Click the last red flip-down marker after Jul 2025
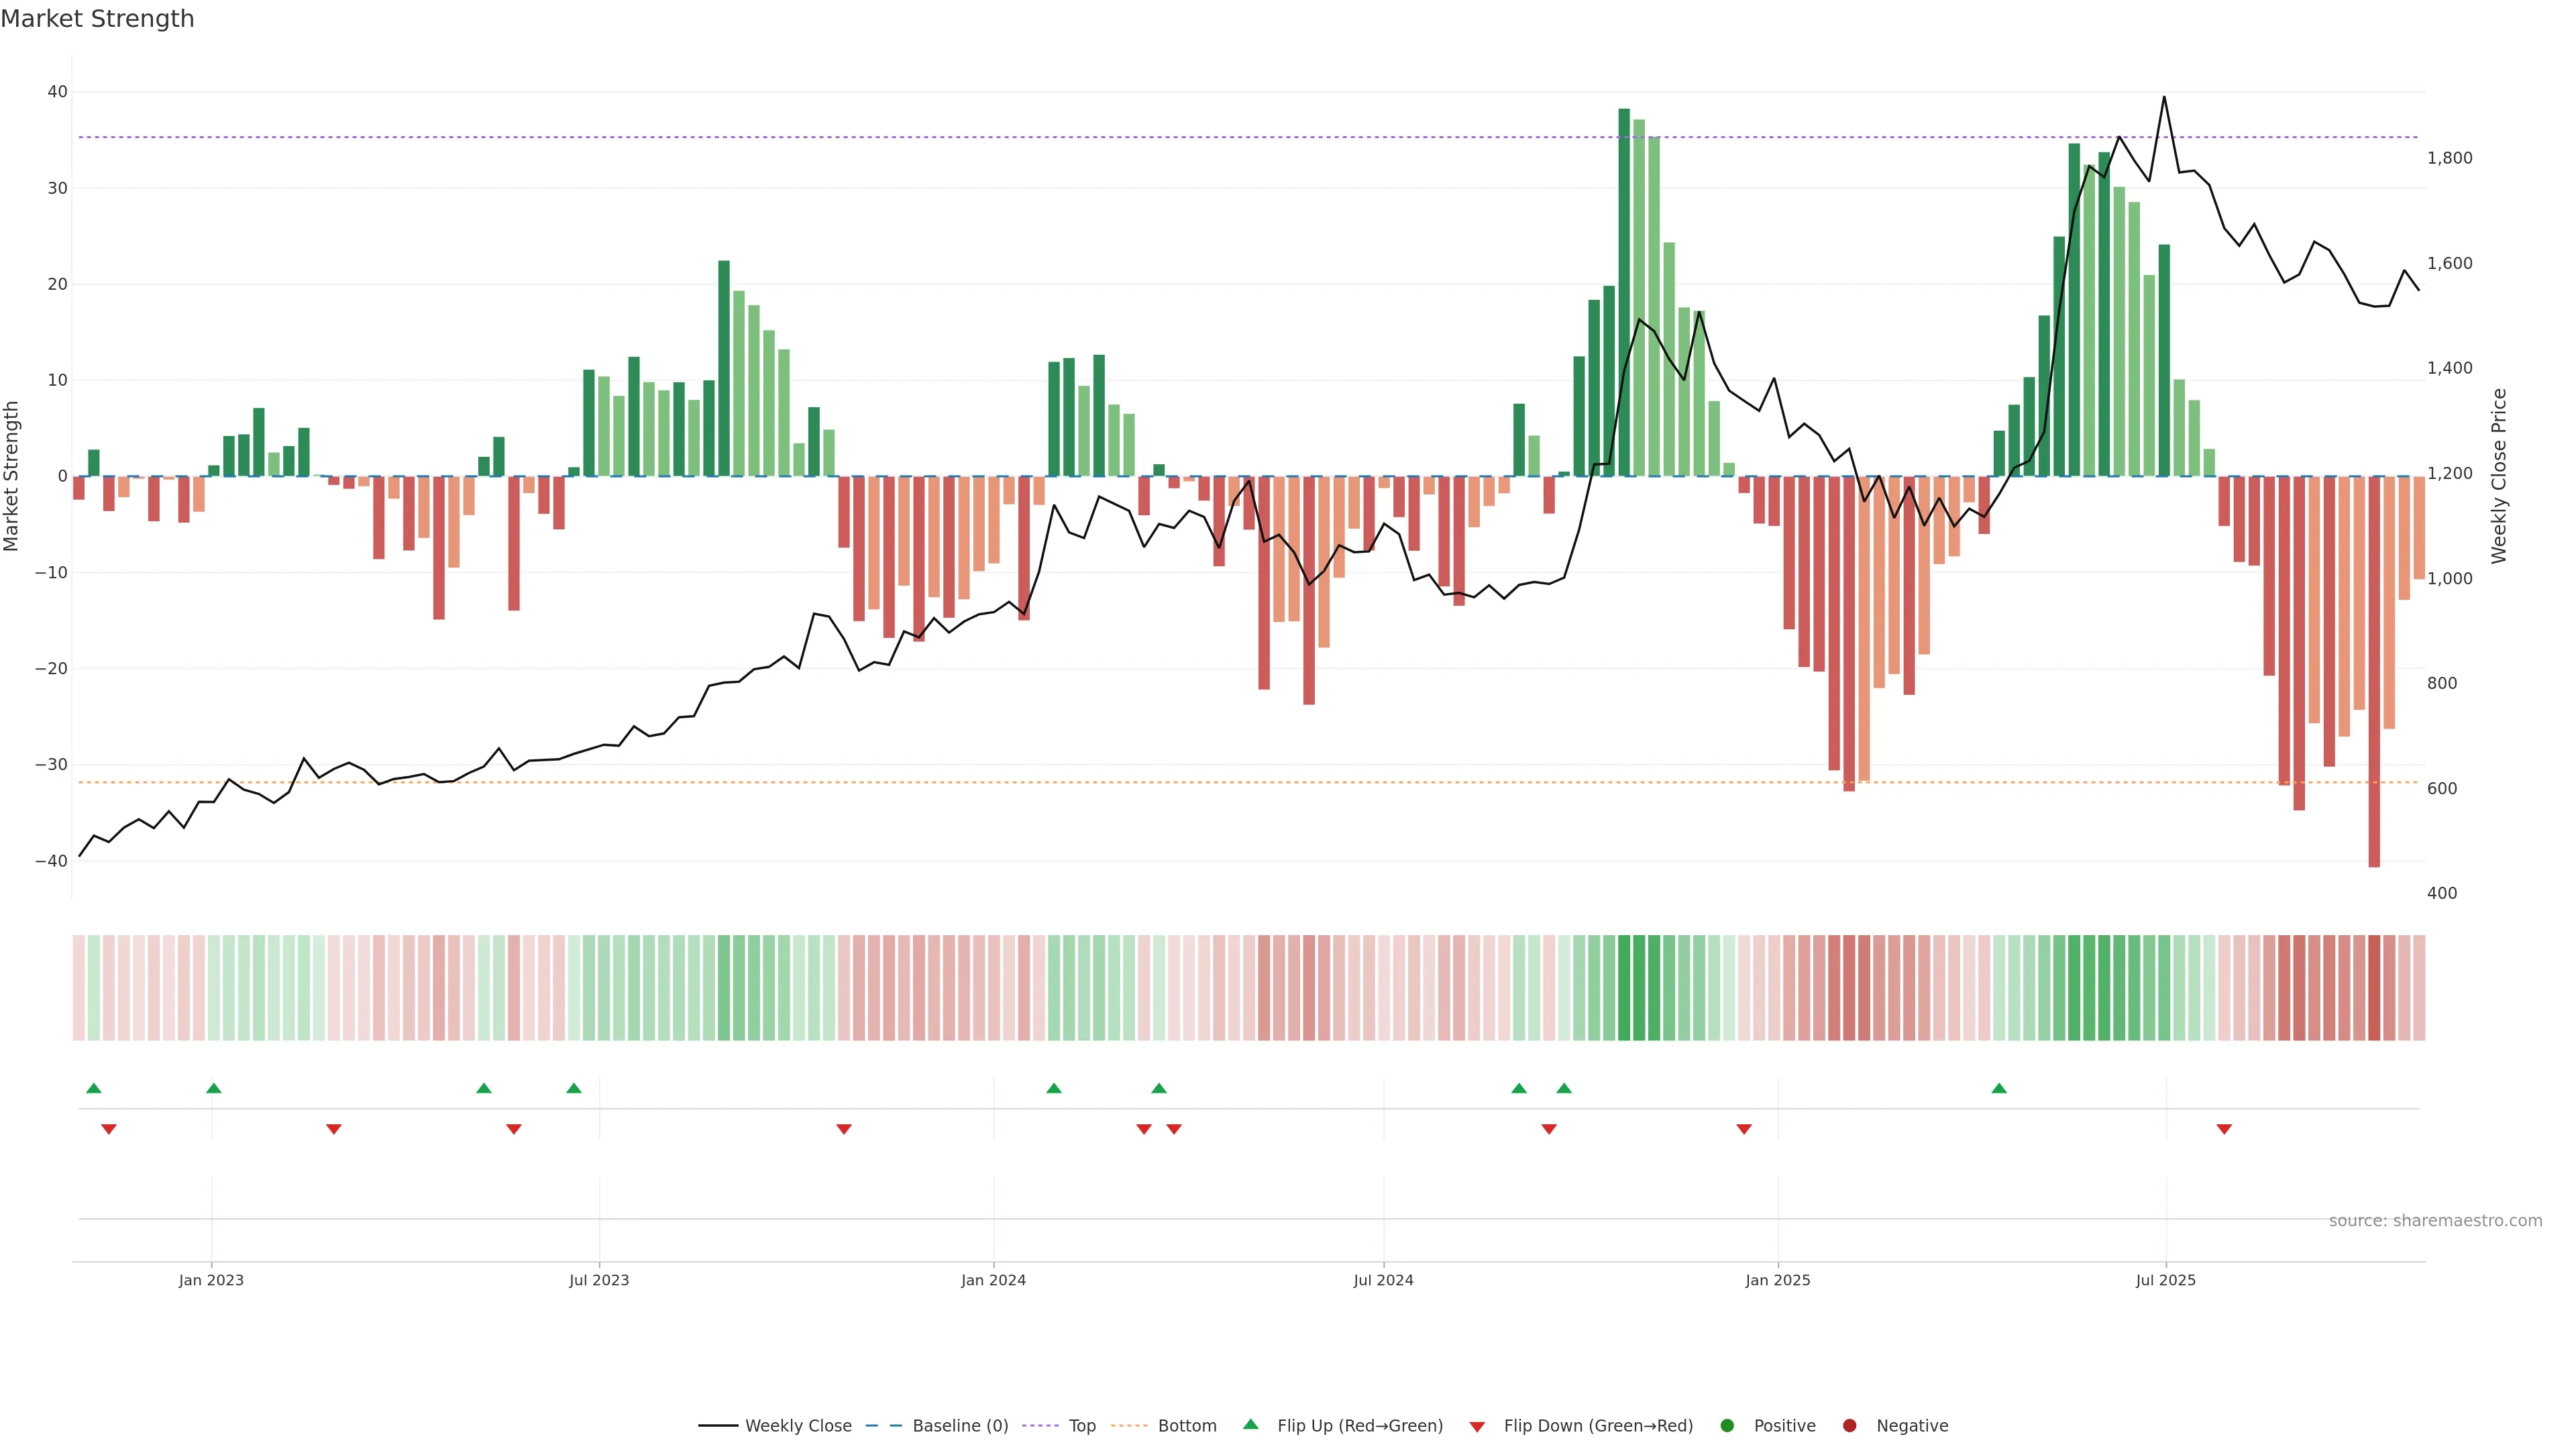 [x=2224, y=1129]
